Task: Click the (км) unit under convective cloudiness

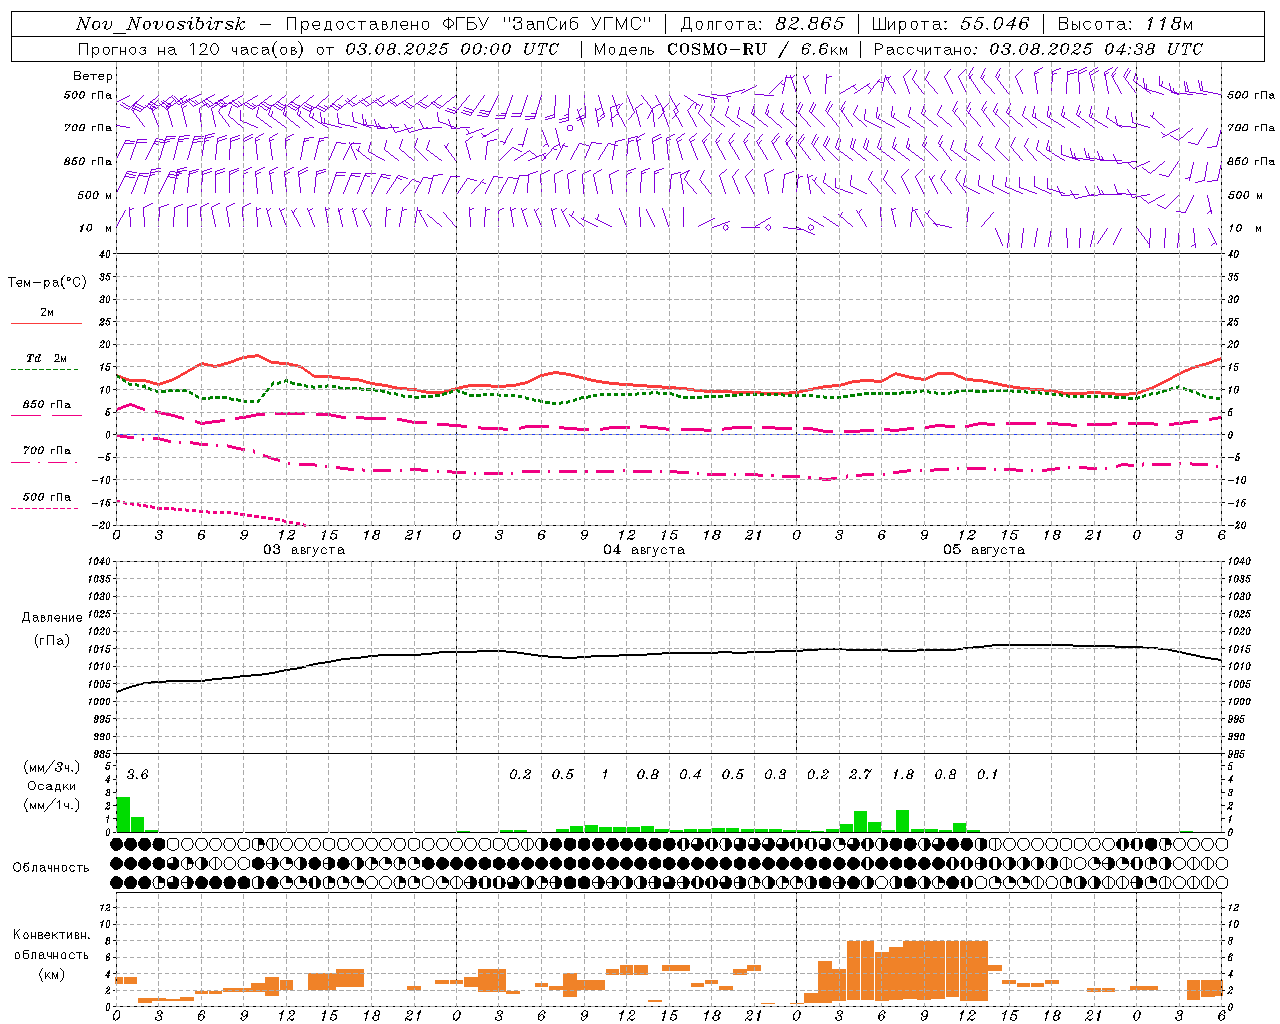Action: (51, 974)
